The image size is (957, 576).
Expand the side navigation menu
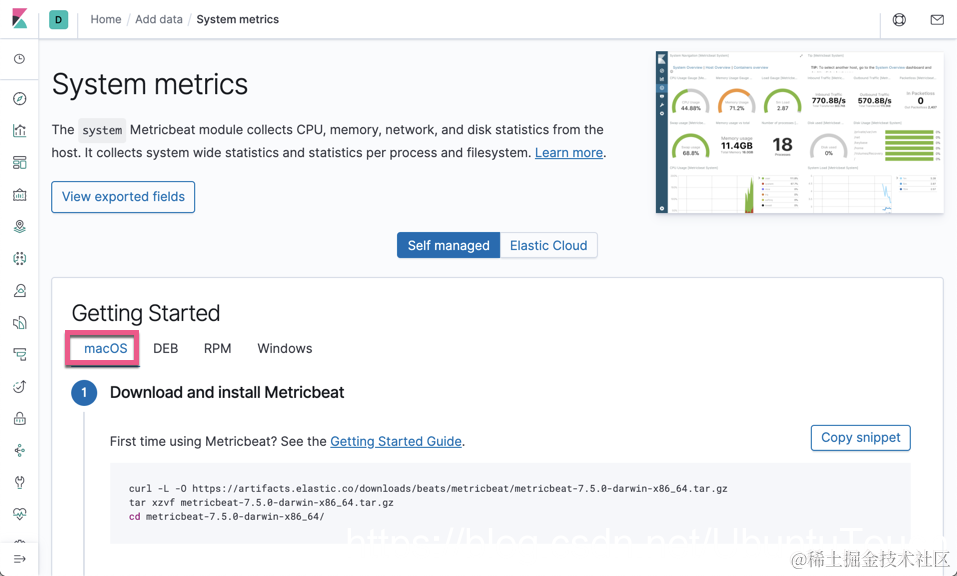20,559
